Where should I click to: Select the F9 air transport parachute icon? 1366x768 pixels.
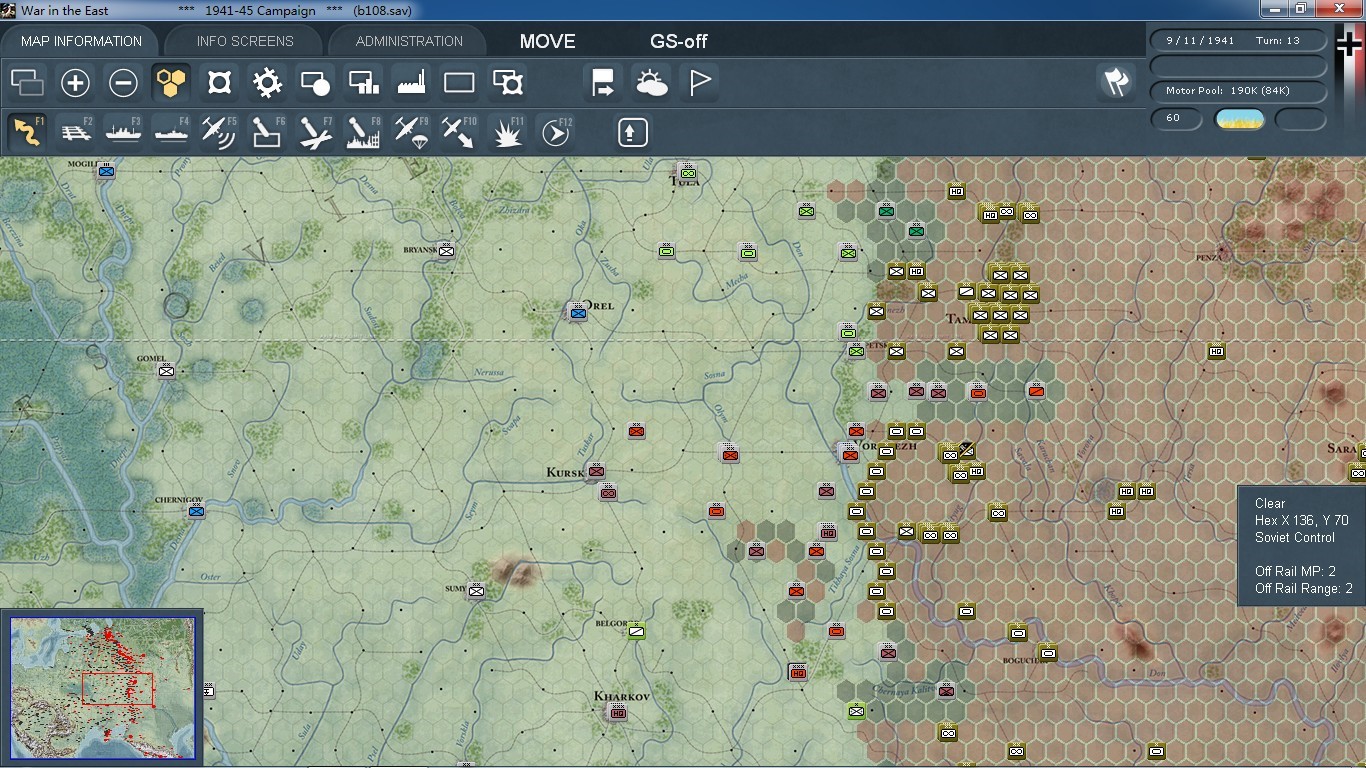(412, 132)
